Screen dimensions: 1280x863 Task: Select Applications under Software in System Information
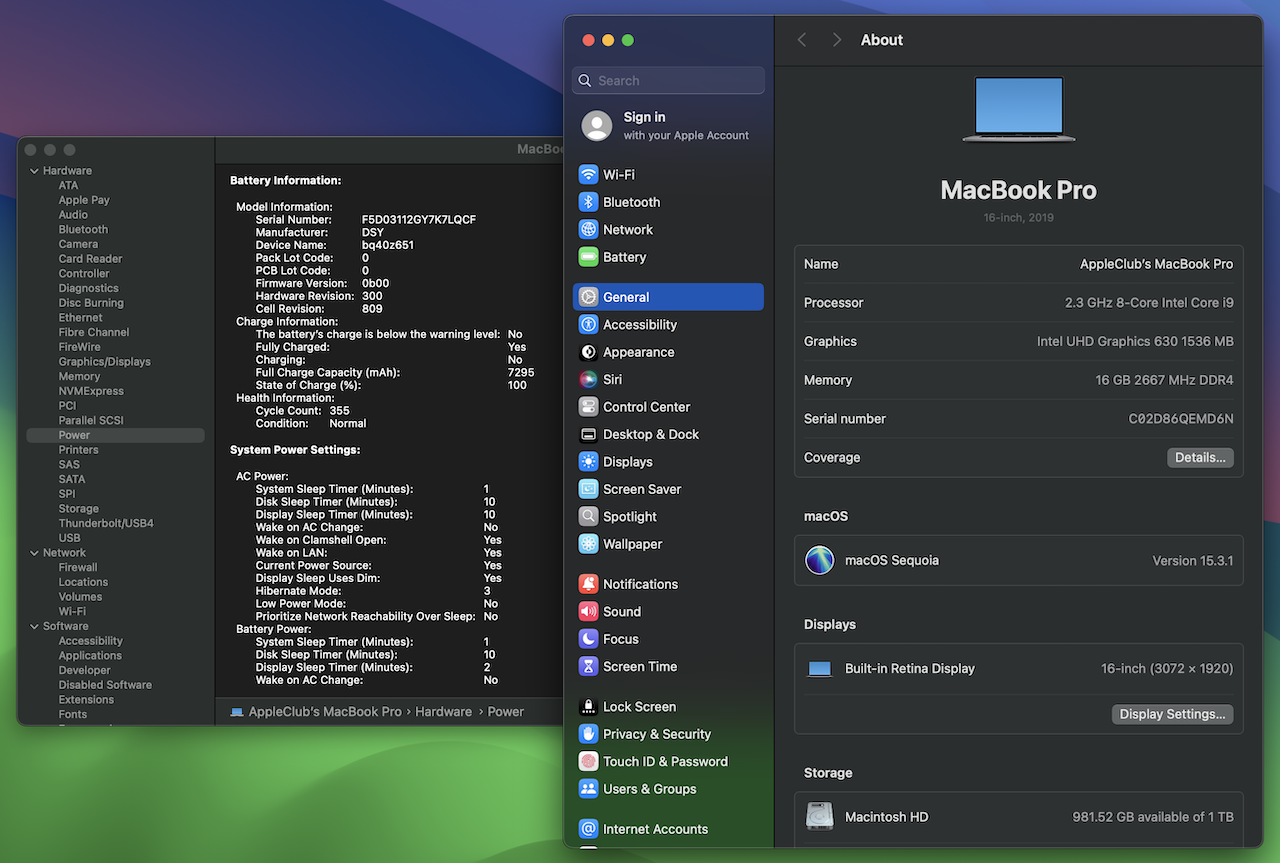(90, 656)
